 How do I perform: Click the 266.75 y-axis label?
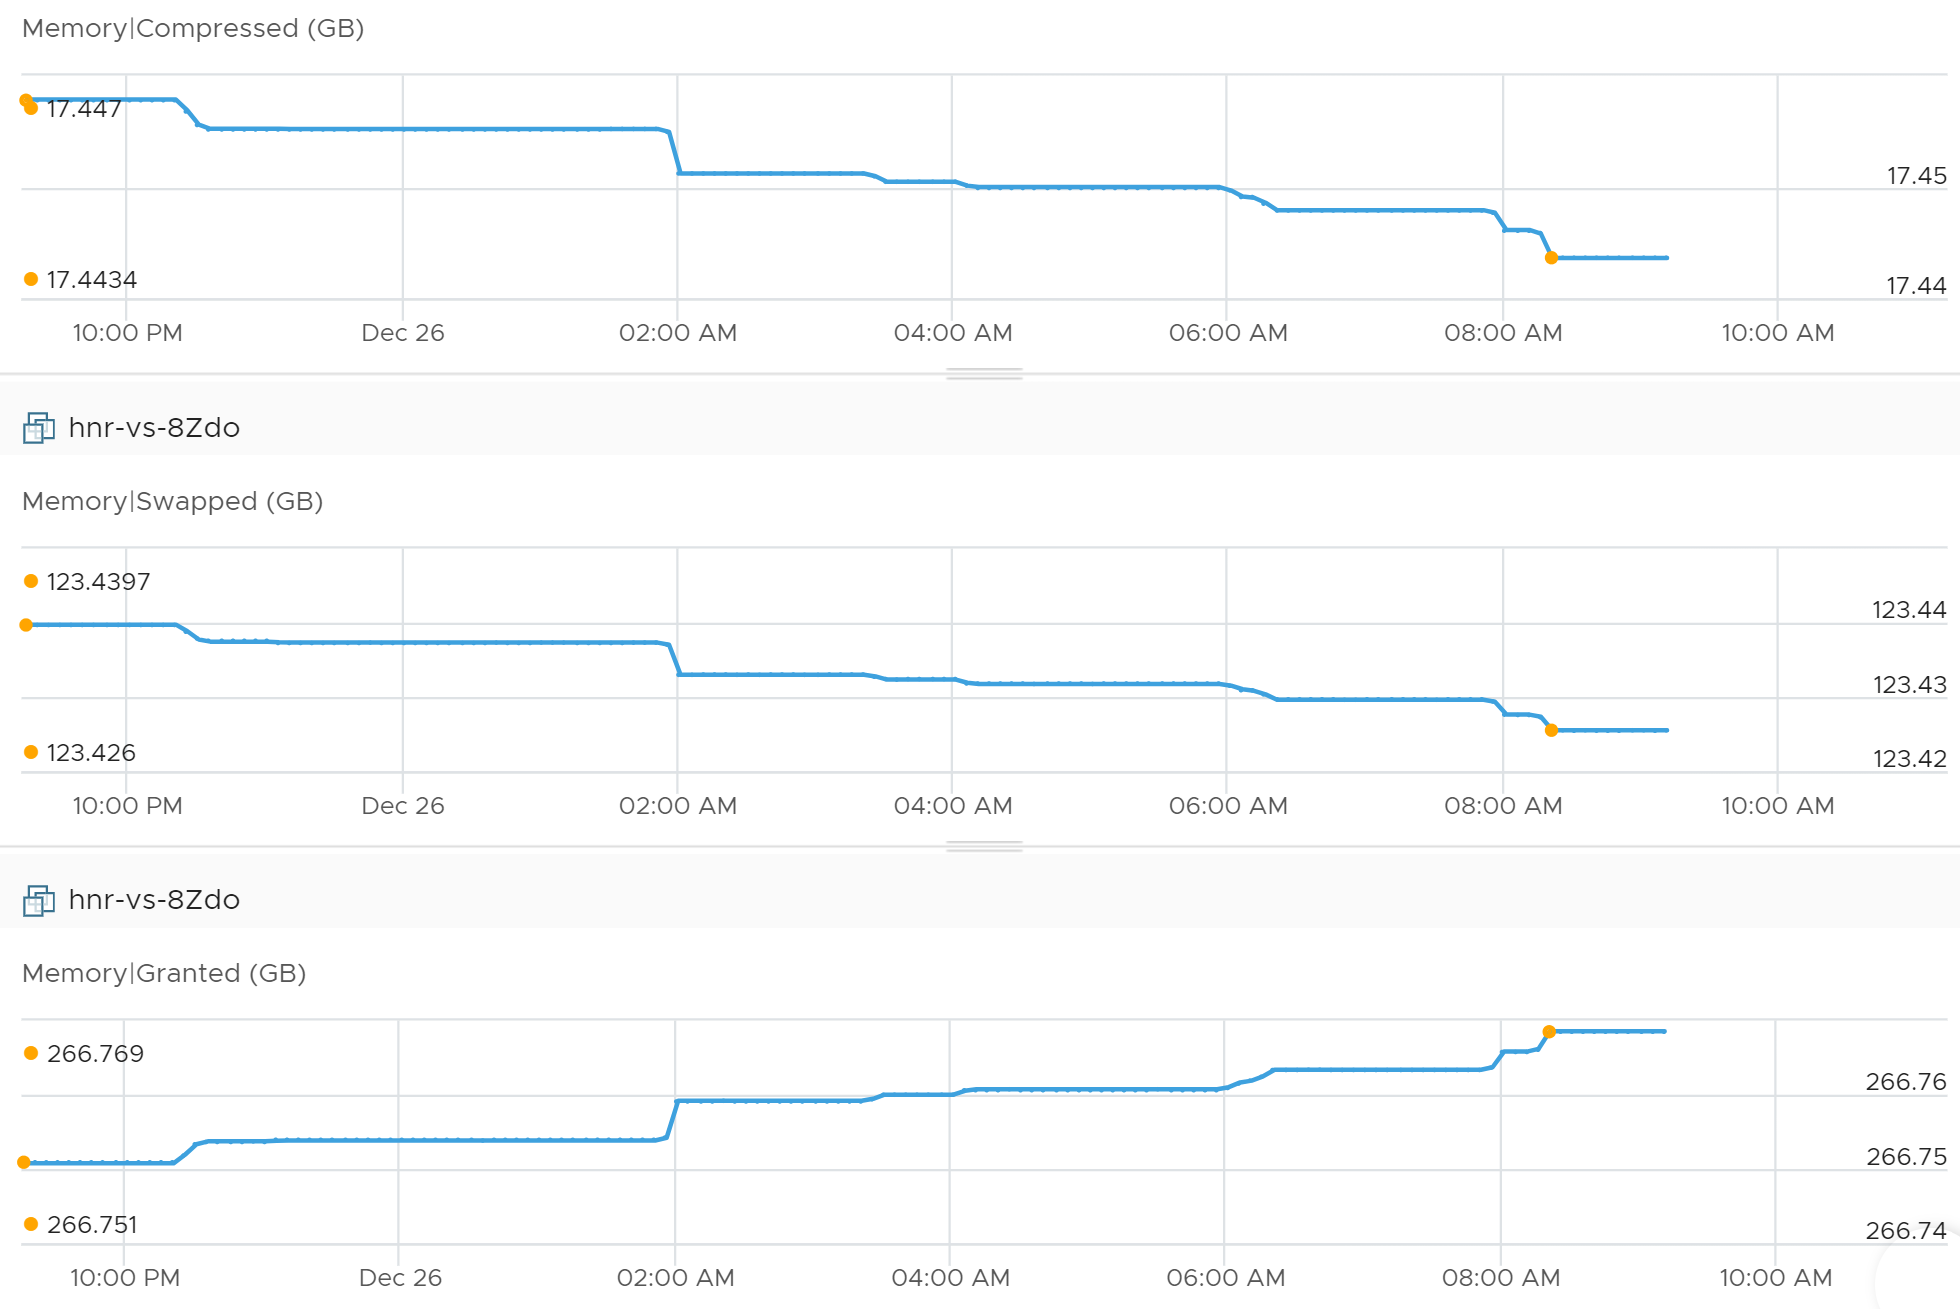(x=1906, y=1157)
